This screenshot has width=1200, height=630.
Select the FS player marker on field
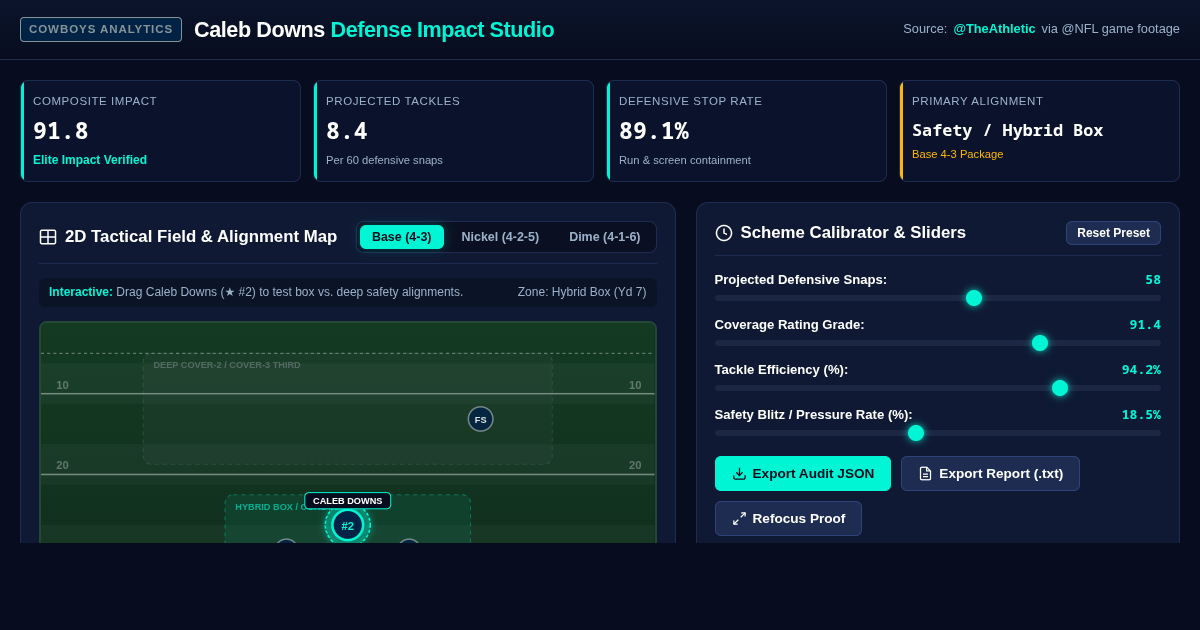point(481,419)
